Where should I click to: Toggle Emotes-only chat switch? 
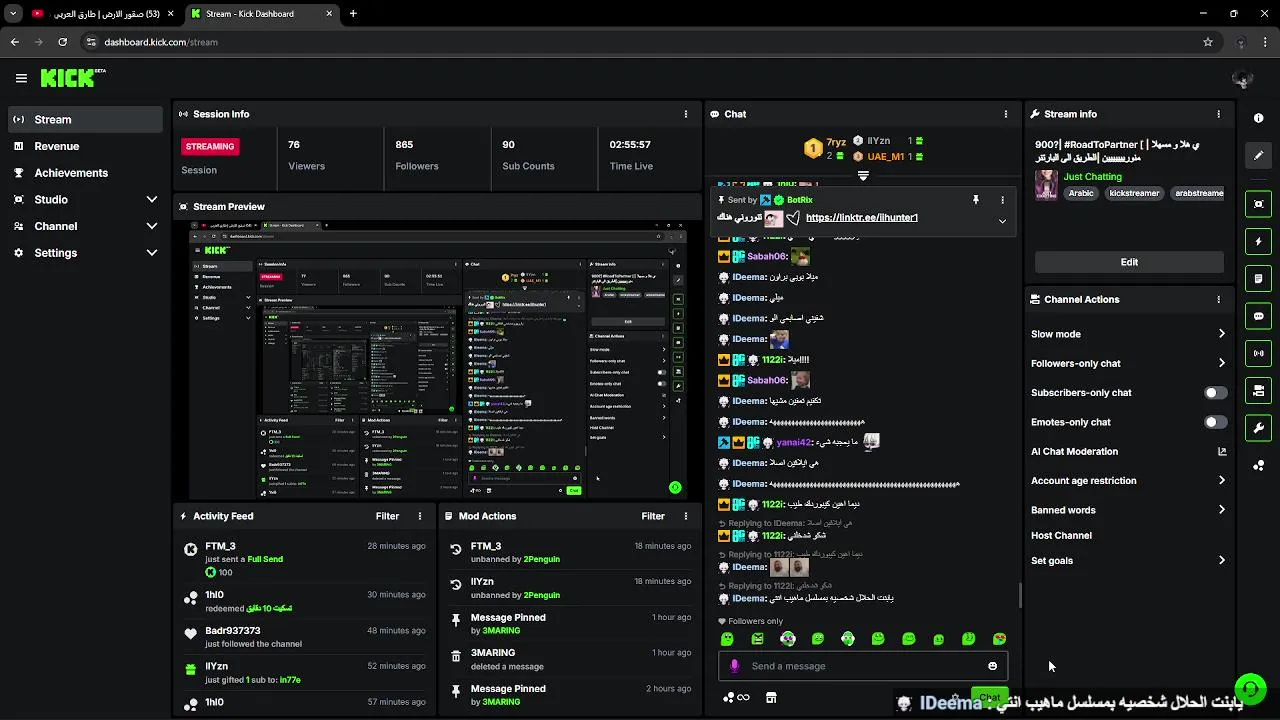[1215, 422]
